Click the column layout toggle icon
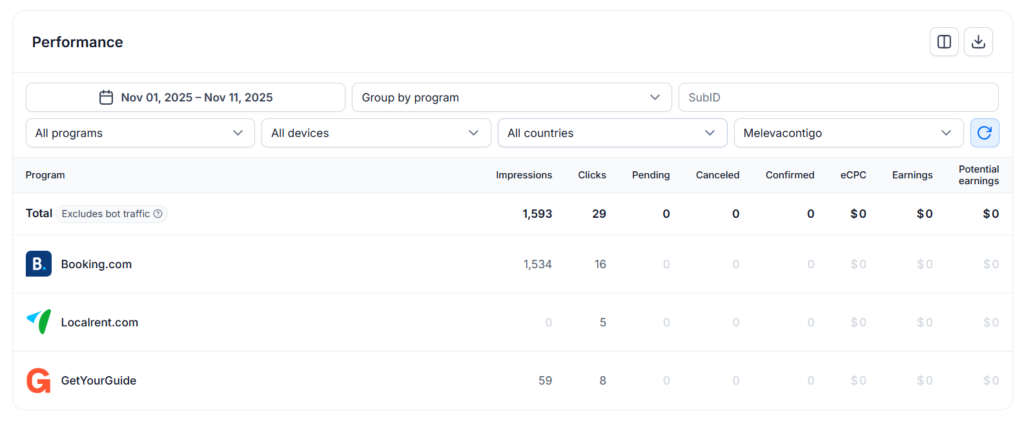 pos(943,42)
